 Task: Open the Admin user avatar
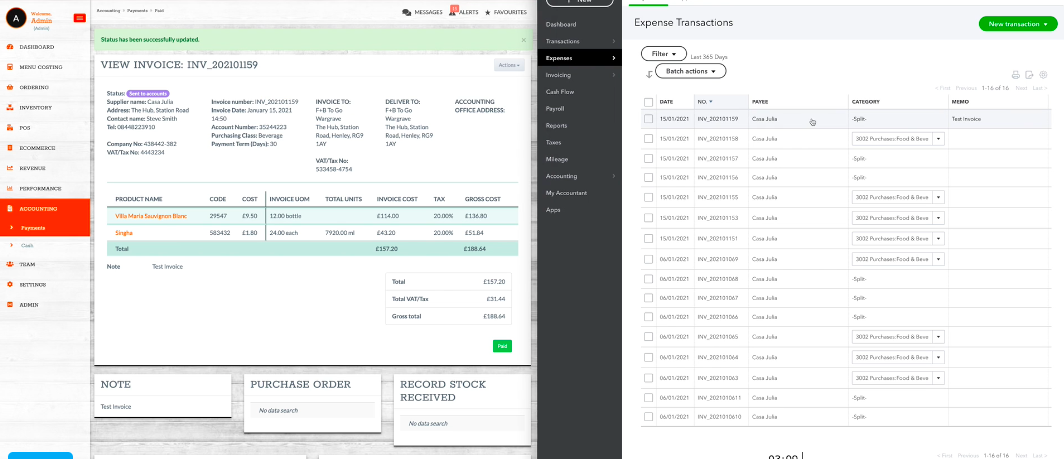[16, 18]
